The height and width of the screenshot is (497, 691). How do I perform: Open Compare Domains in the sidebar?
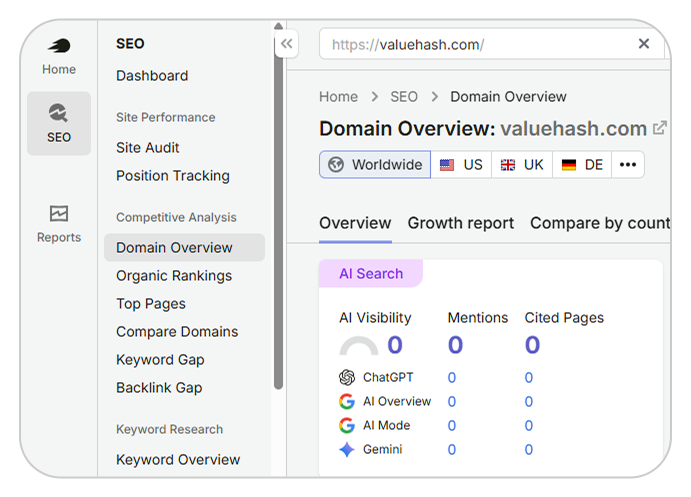pyautogui.click(x=177, y=332)
